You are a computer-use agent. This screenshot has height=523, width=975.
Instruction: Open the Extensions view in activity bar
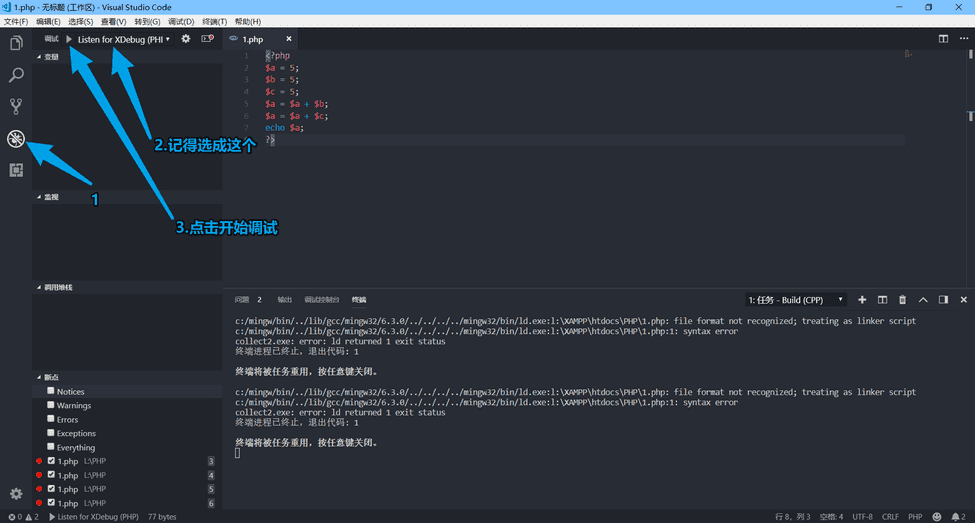pyautogui.click(x=16, y=170)
